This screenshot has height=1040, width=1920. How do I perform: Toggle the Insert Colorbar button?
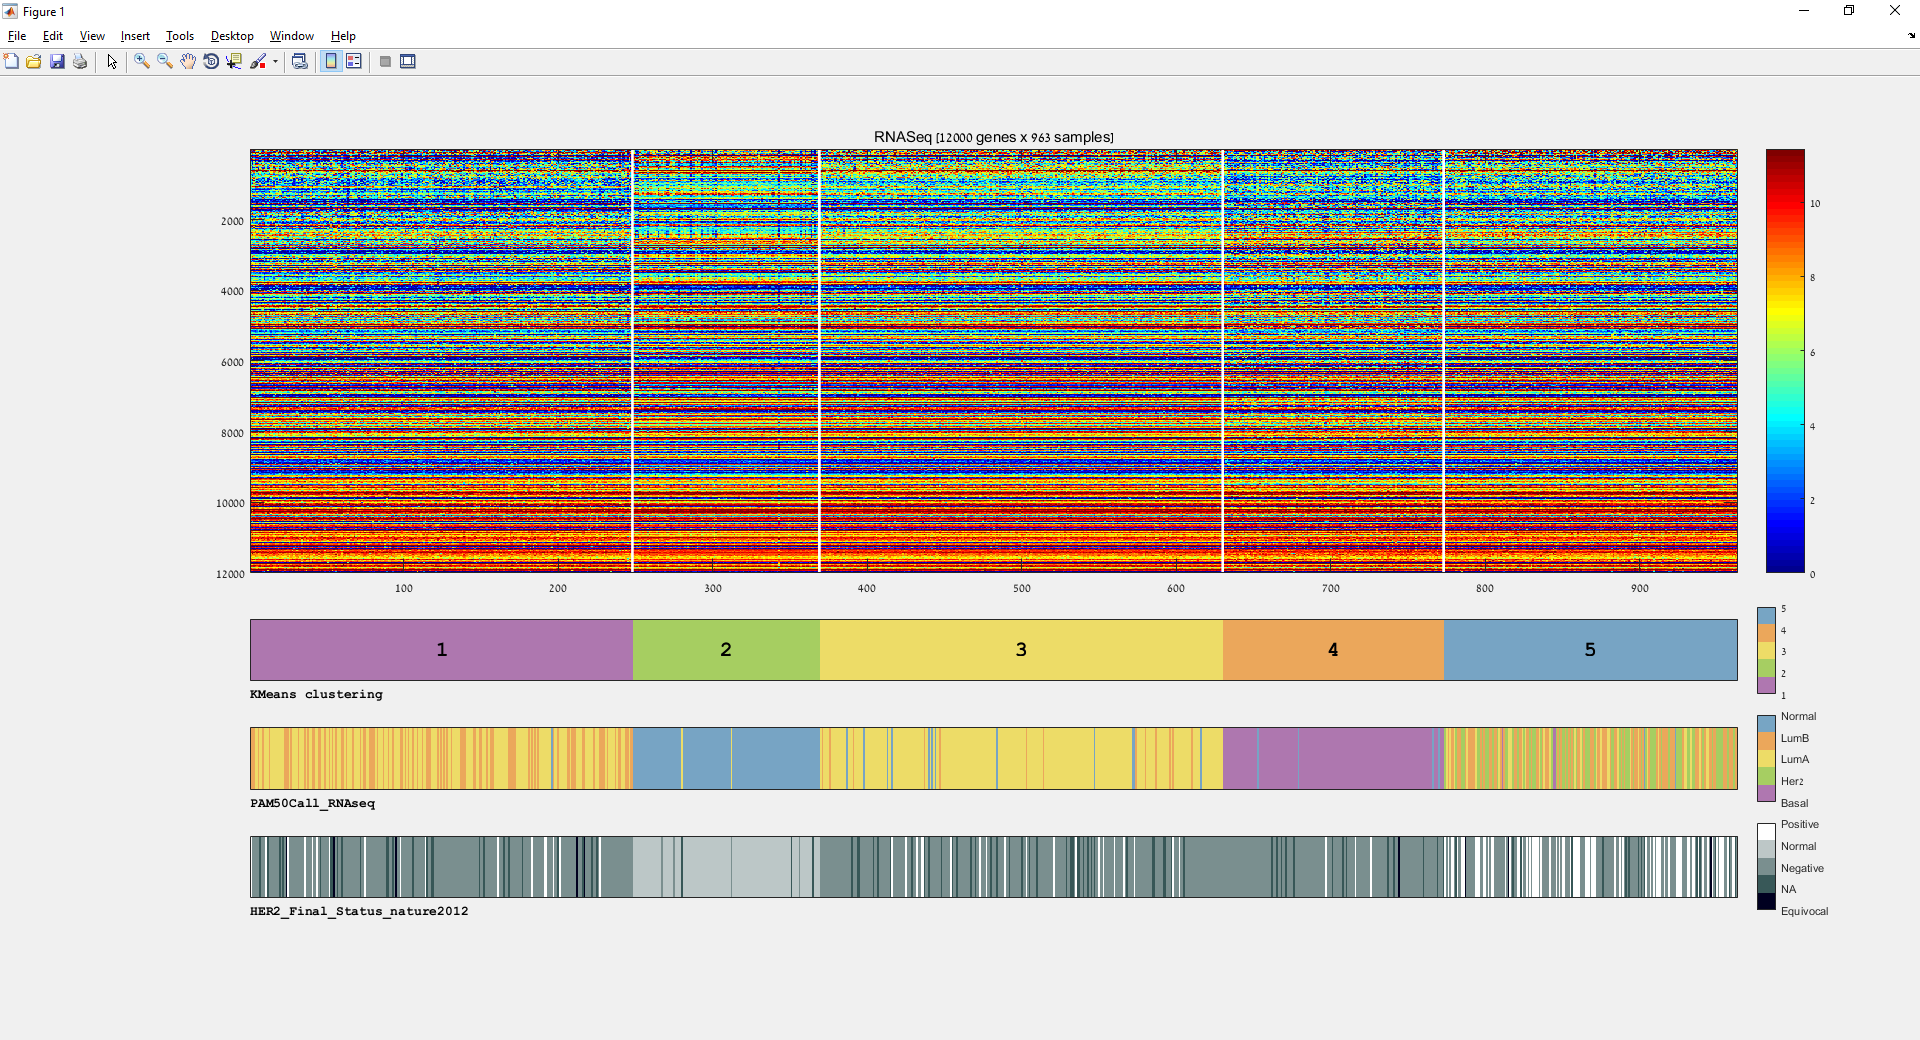coord(331,62)
